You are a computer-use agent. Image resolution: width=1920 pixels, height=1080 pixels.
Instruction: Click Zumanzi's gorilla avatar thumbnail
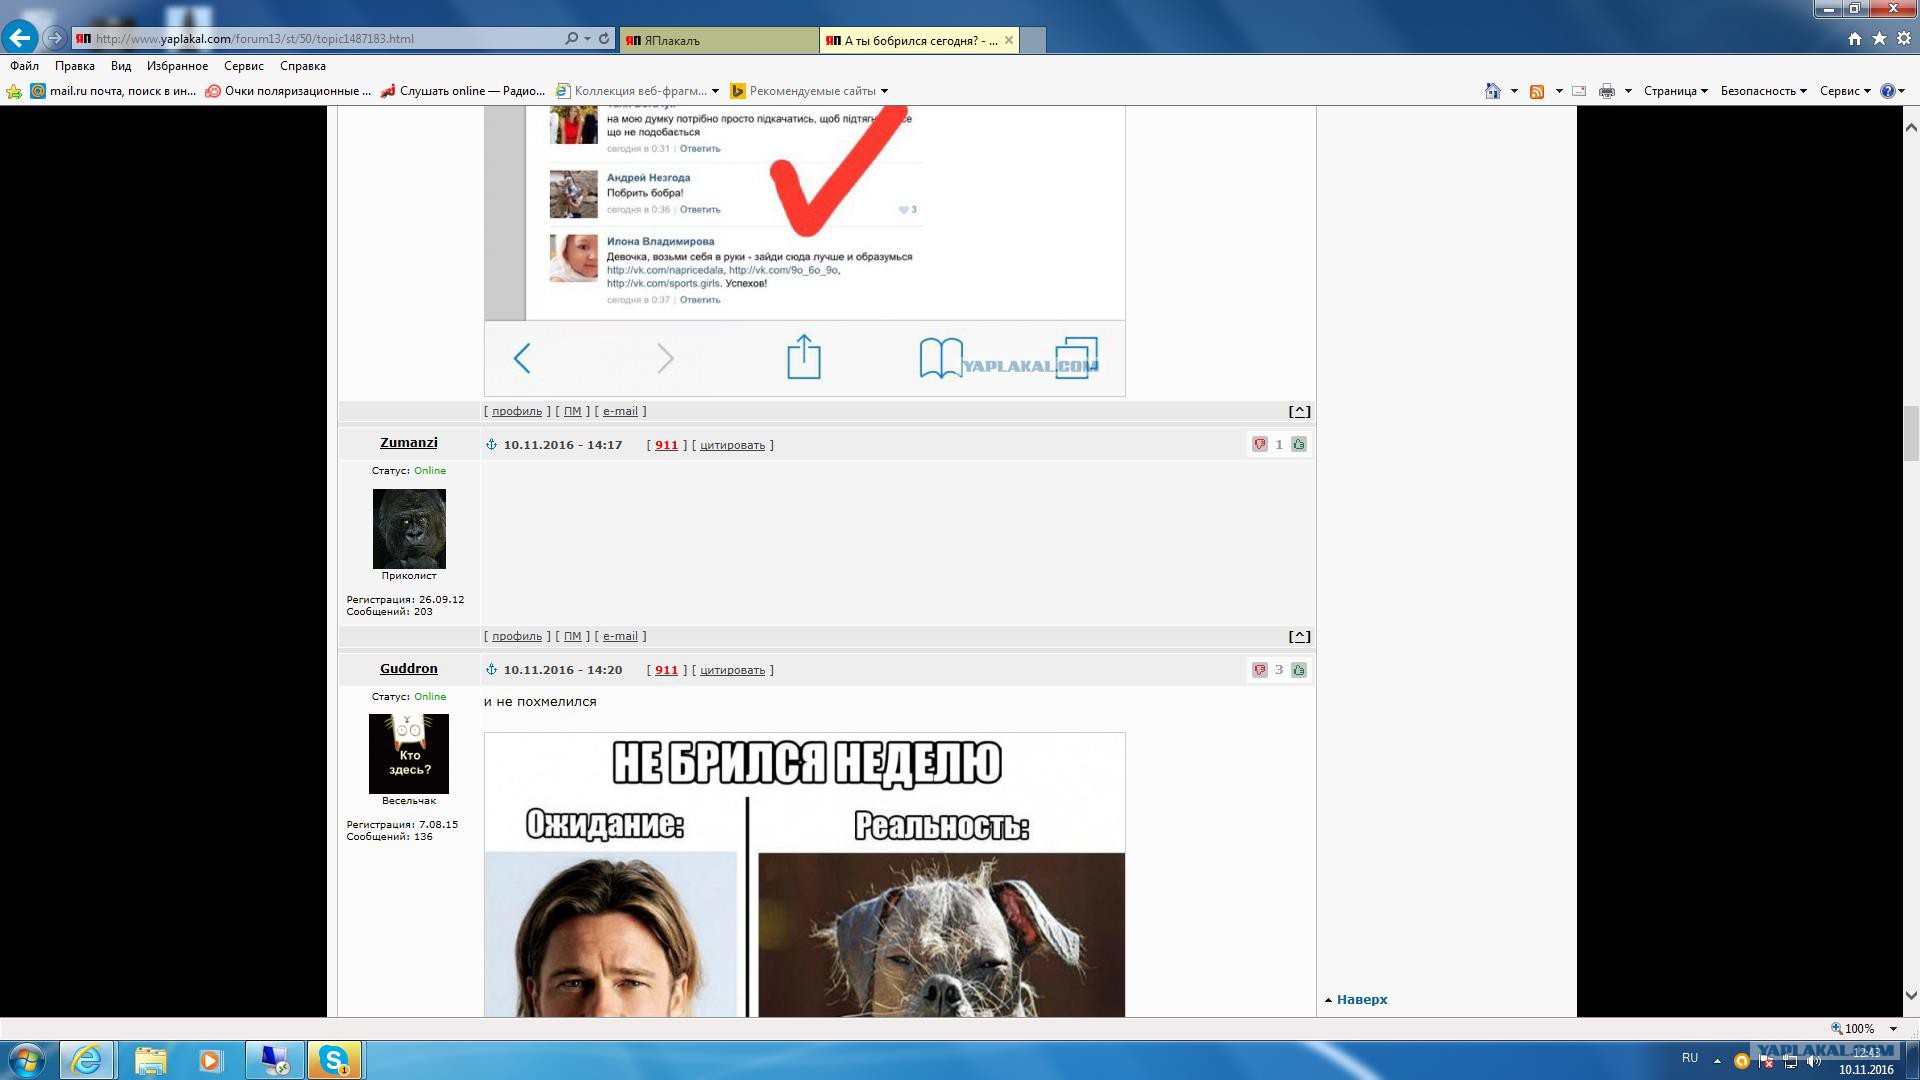tap(409, 529)
